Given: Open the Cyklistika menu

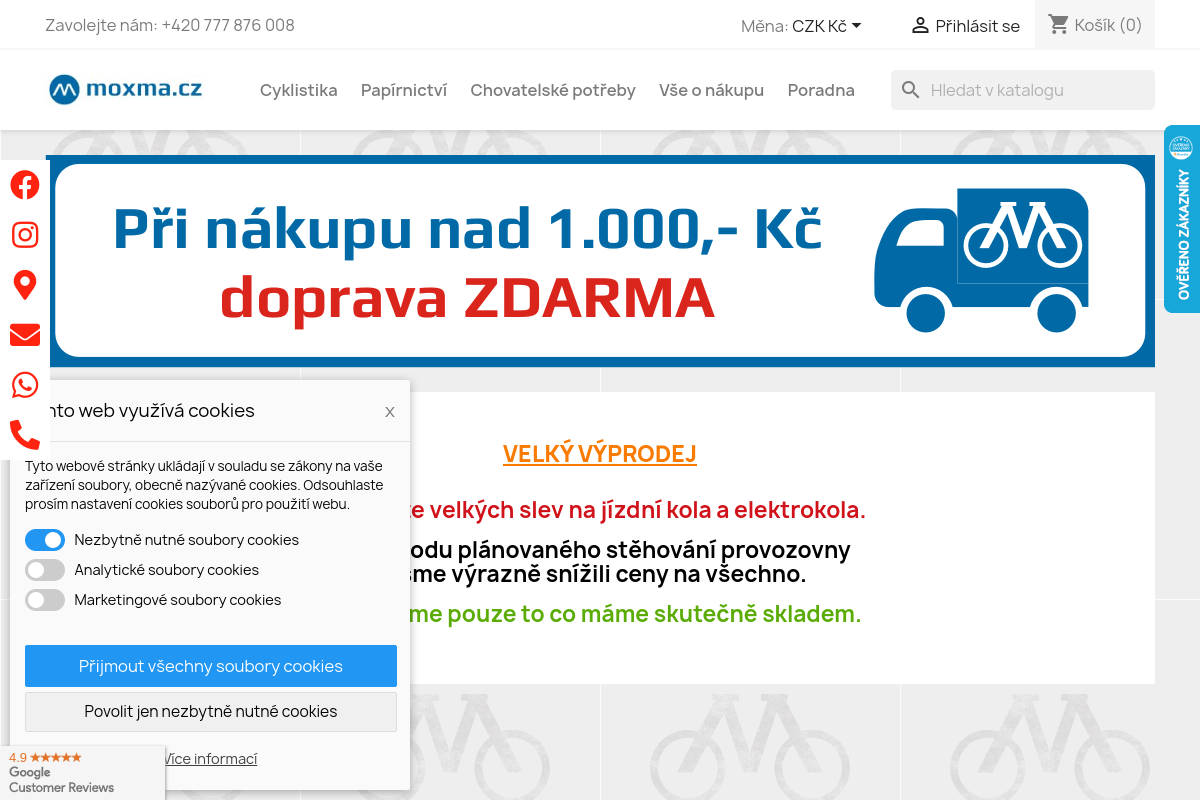Looking at the screenshot, I should (x=298, y=89).
